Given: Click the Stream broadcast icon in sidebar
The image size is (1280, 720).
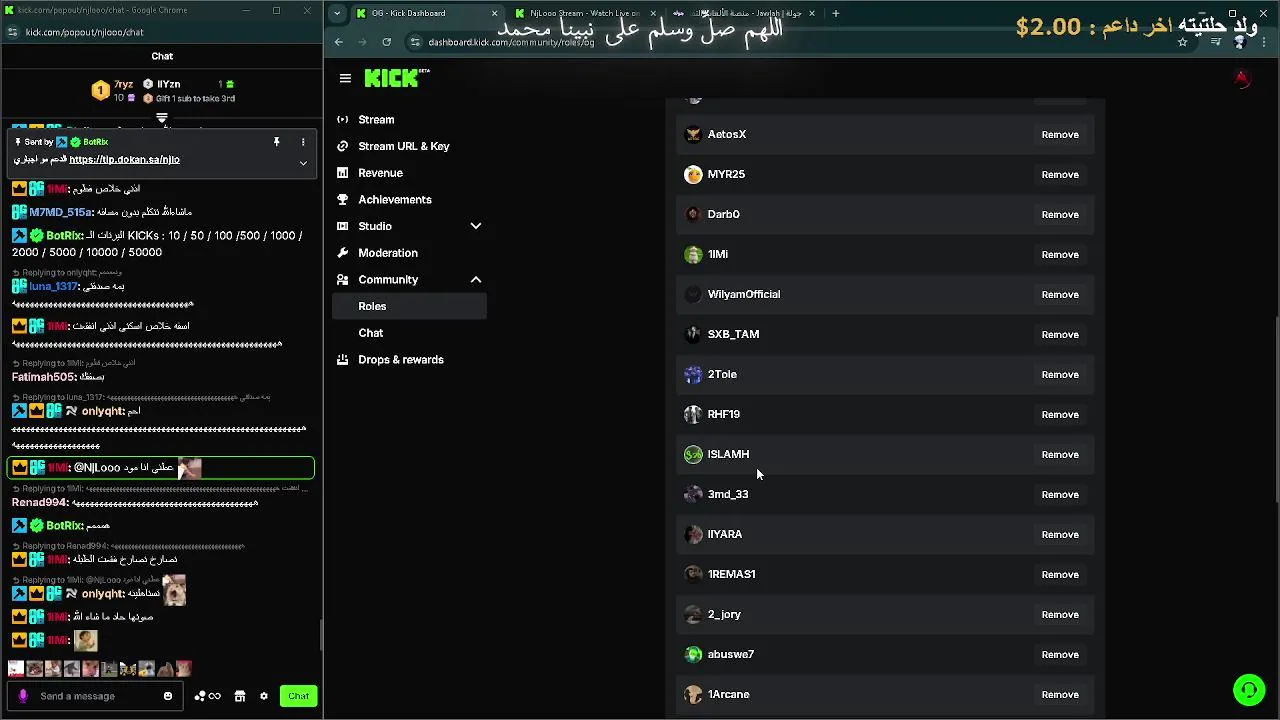Looking at the screenshot, I should pyautogui.click(x=343, y=120).
